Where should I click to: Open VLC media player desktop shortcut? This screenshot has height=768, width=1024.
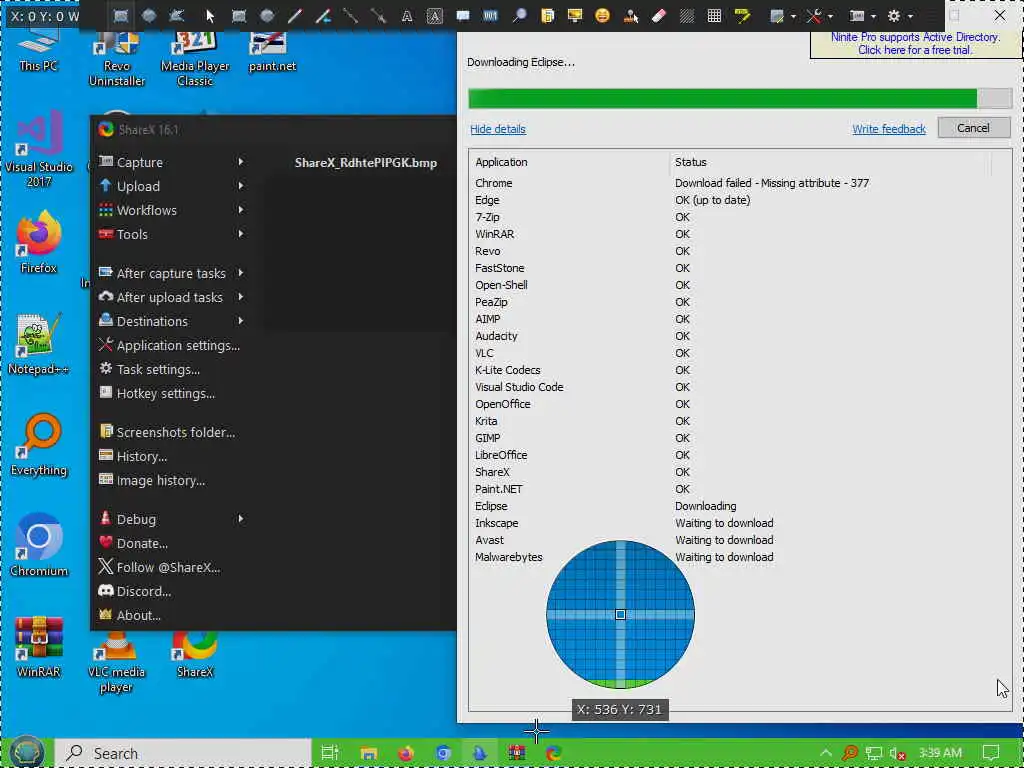click(116, 662)
